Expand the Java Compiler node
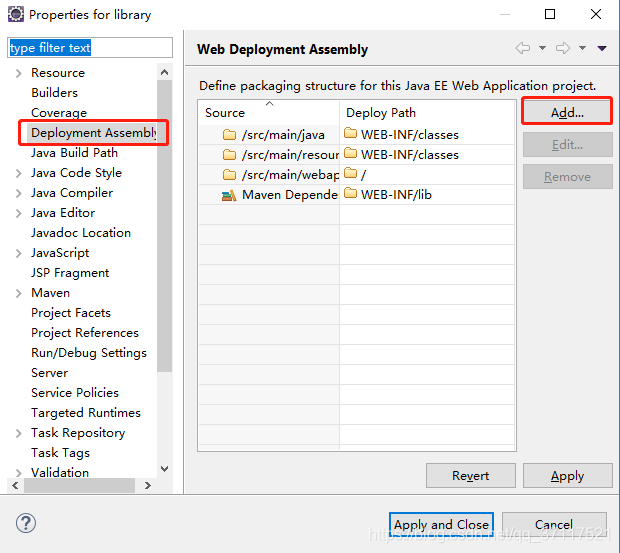 pos(18,193)
